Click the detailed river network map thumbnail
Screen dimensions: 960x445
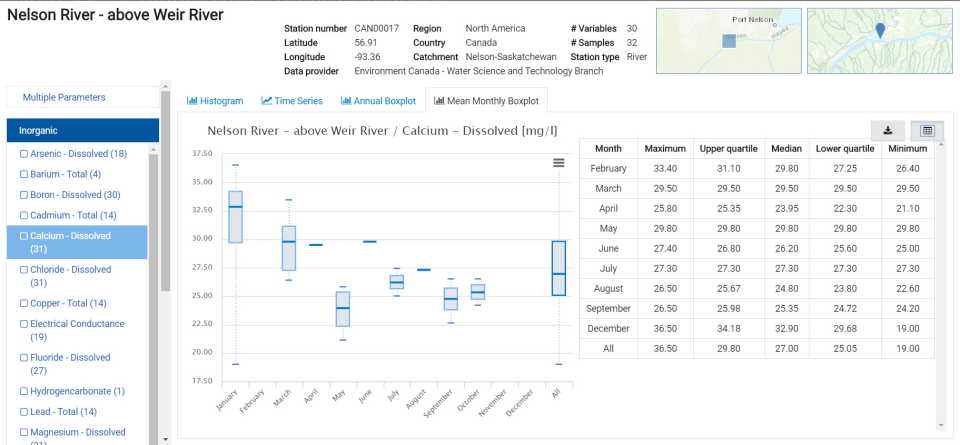click(880, 41)
